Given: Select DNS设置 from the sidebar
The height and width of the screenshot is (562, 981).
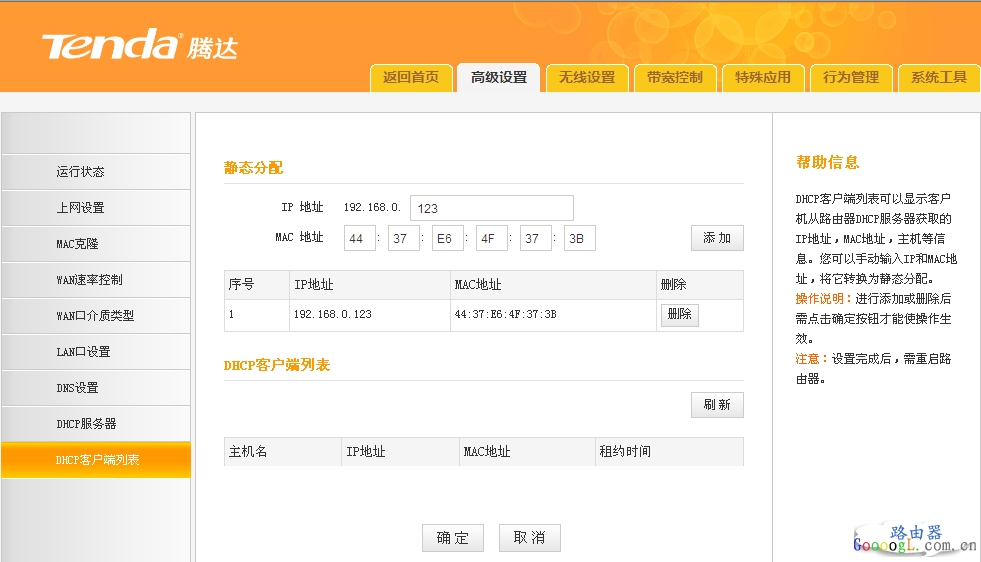Looking at the screenshot, I should [77, 388].
